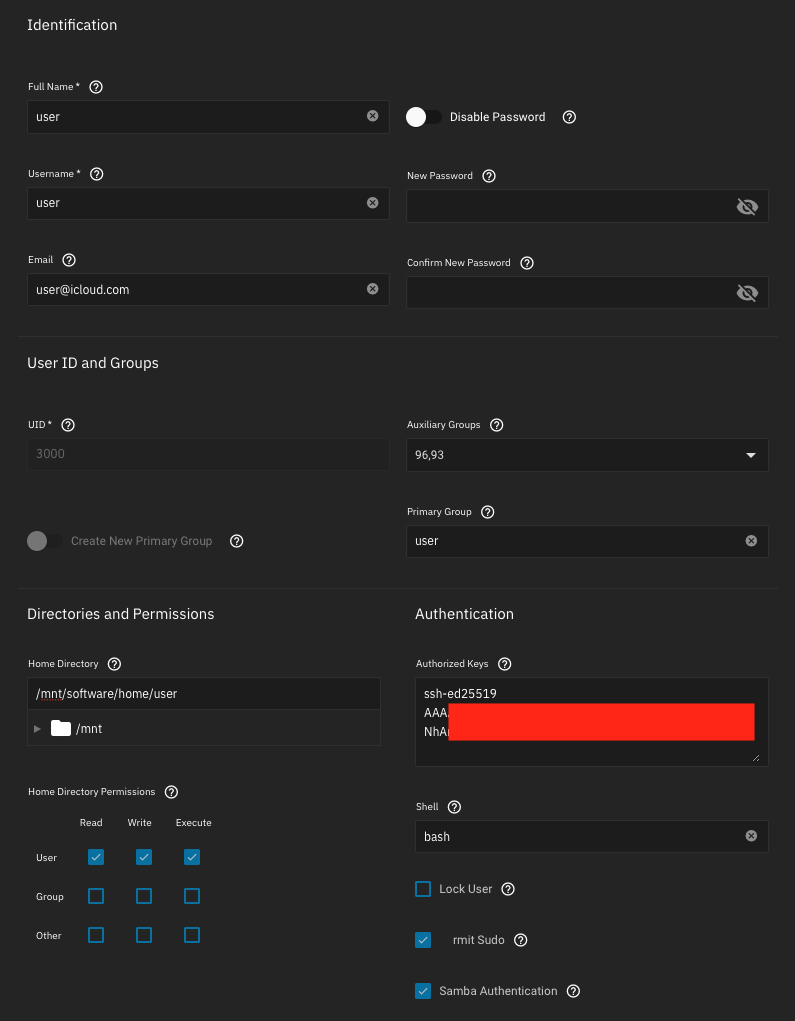Open Home Directory help tooltip icon
The image size is (795, 1021).
[x=114, y=664]
